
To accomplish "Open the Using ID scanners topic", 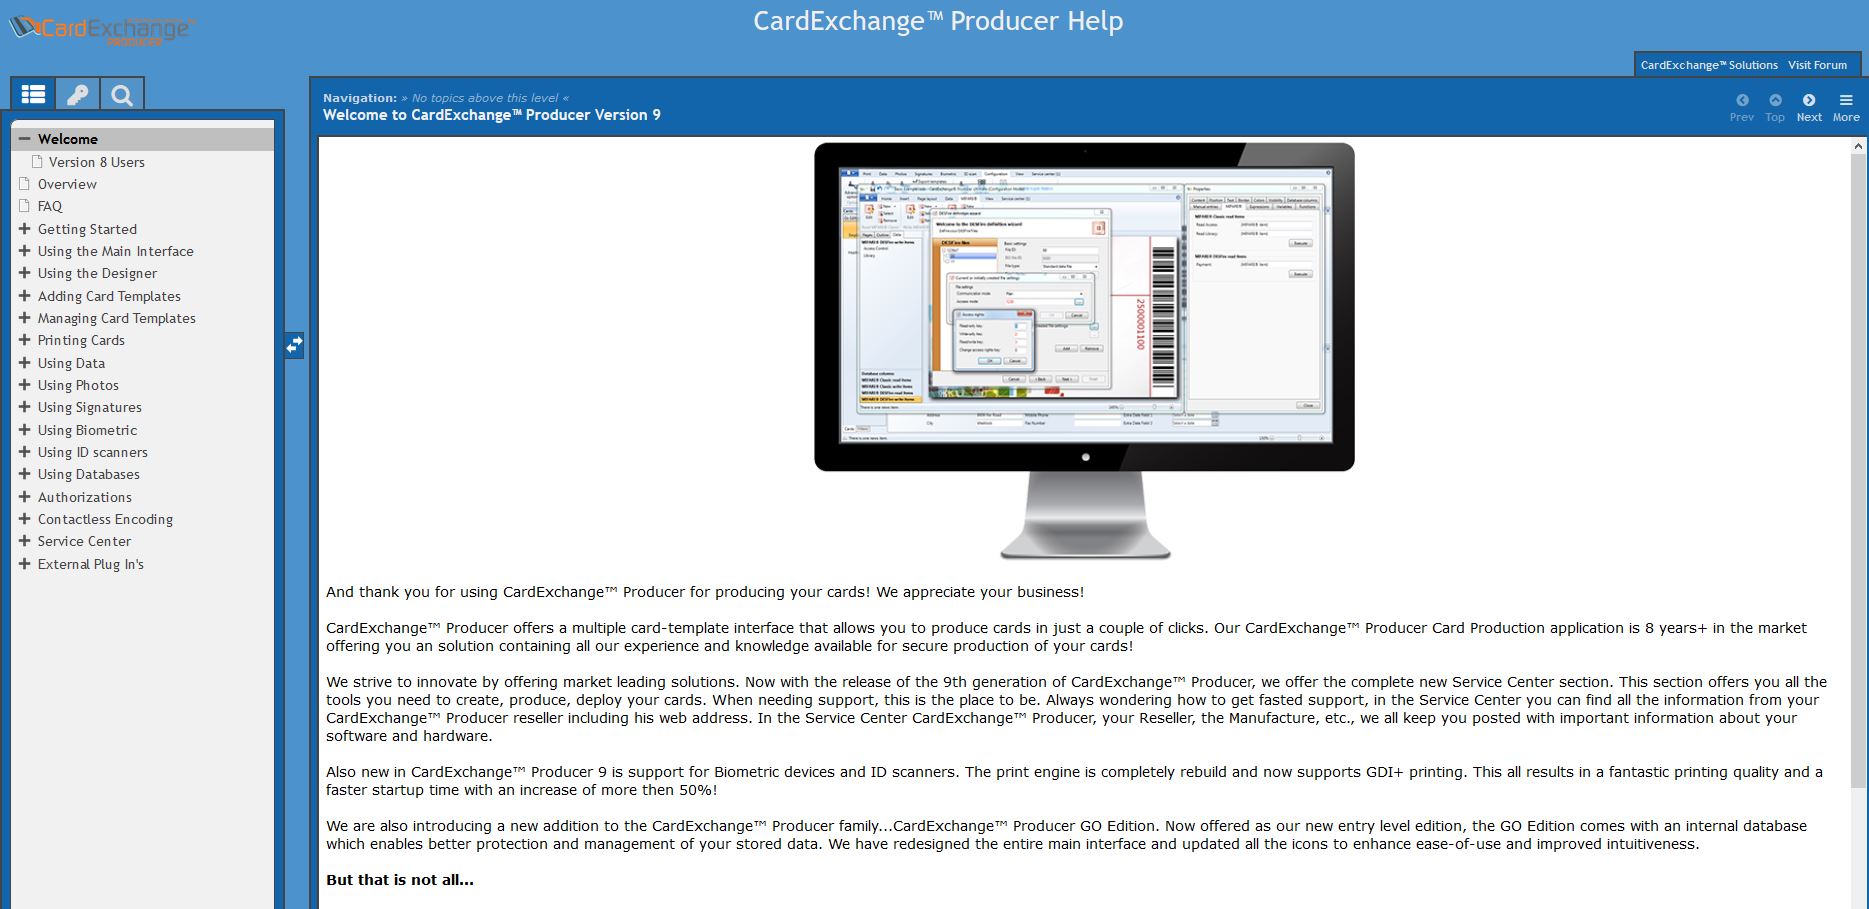I will pyautogui.click(x=93, y=452).
